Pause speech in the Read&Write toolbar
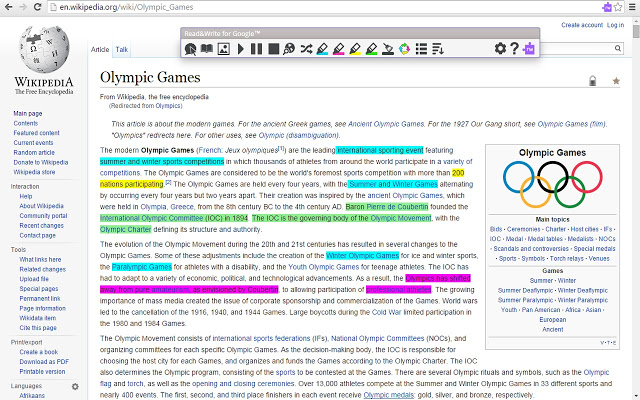Viewport: 640px width, 400px height. pos(256,49)
